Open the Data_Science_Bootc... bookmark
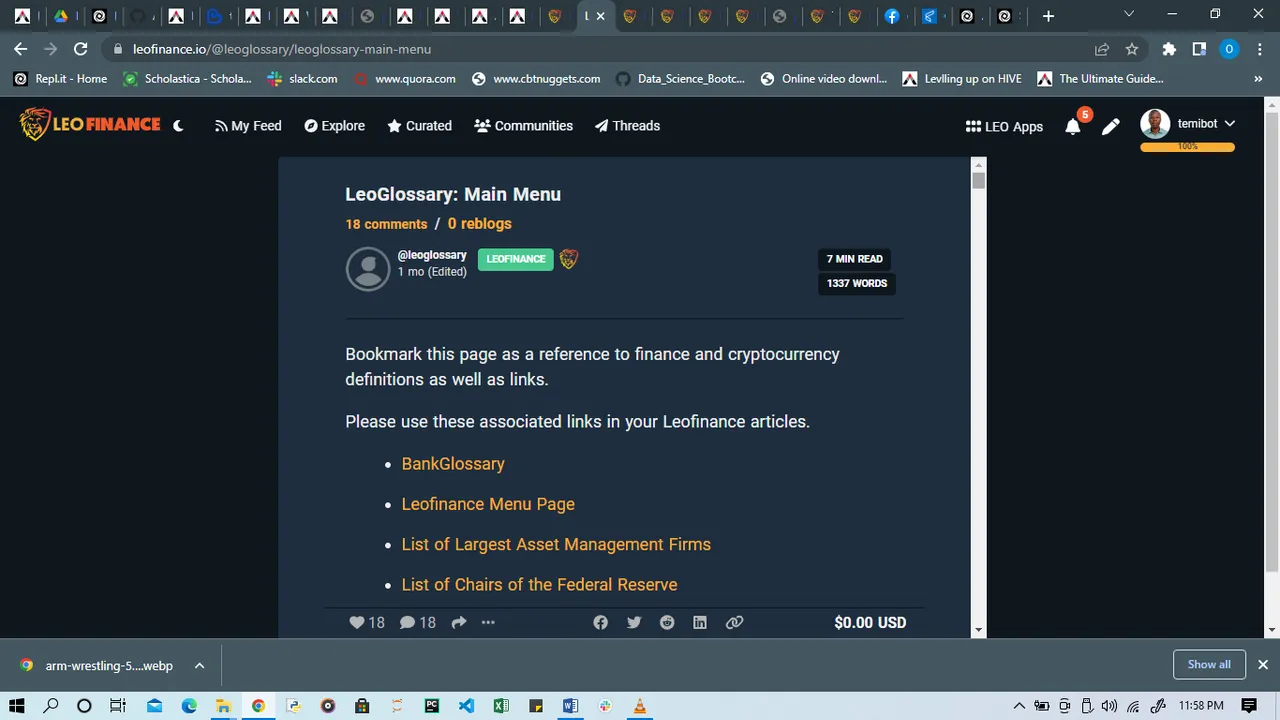 (x=680, y=79)
